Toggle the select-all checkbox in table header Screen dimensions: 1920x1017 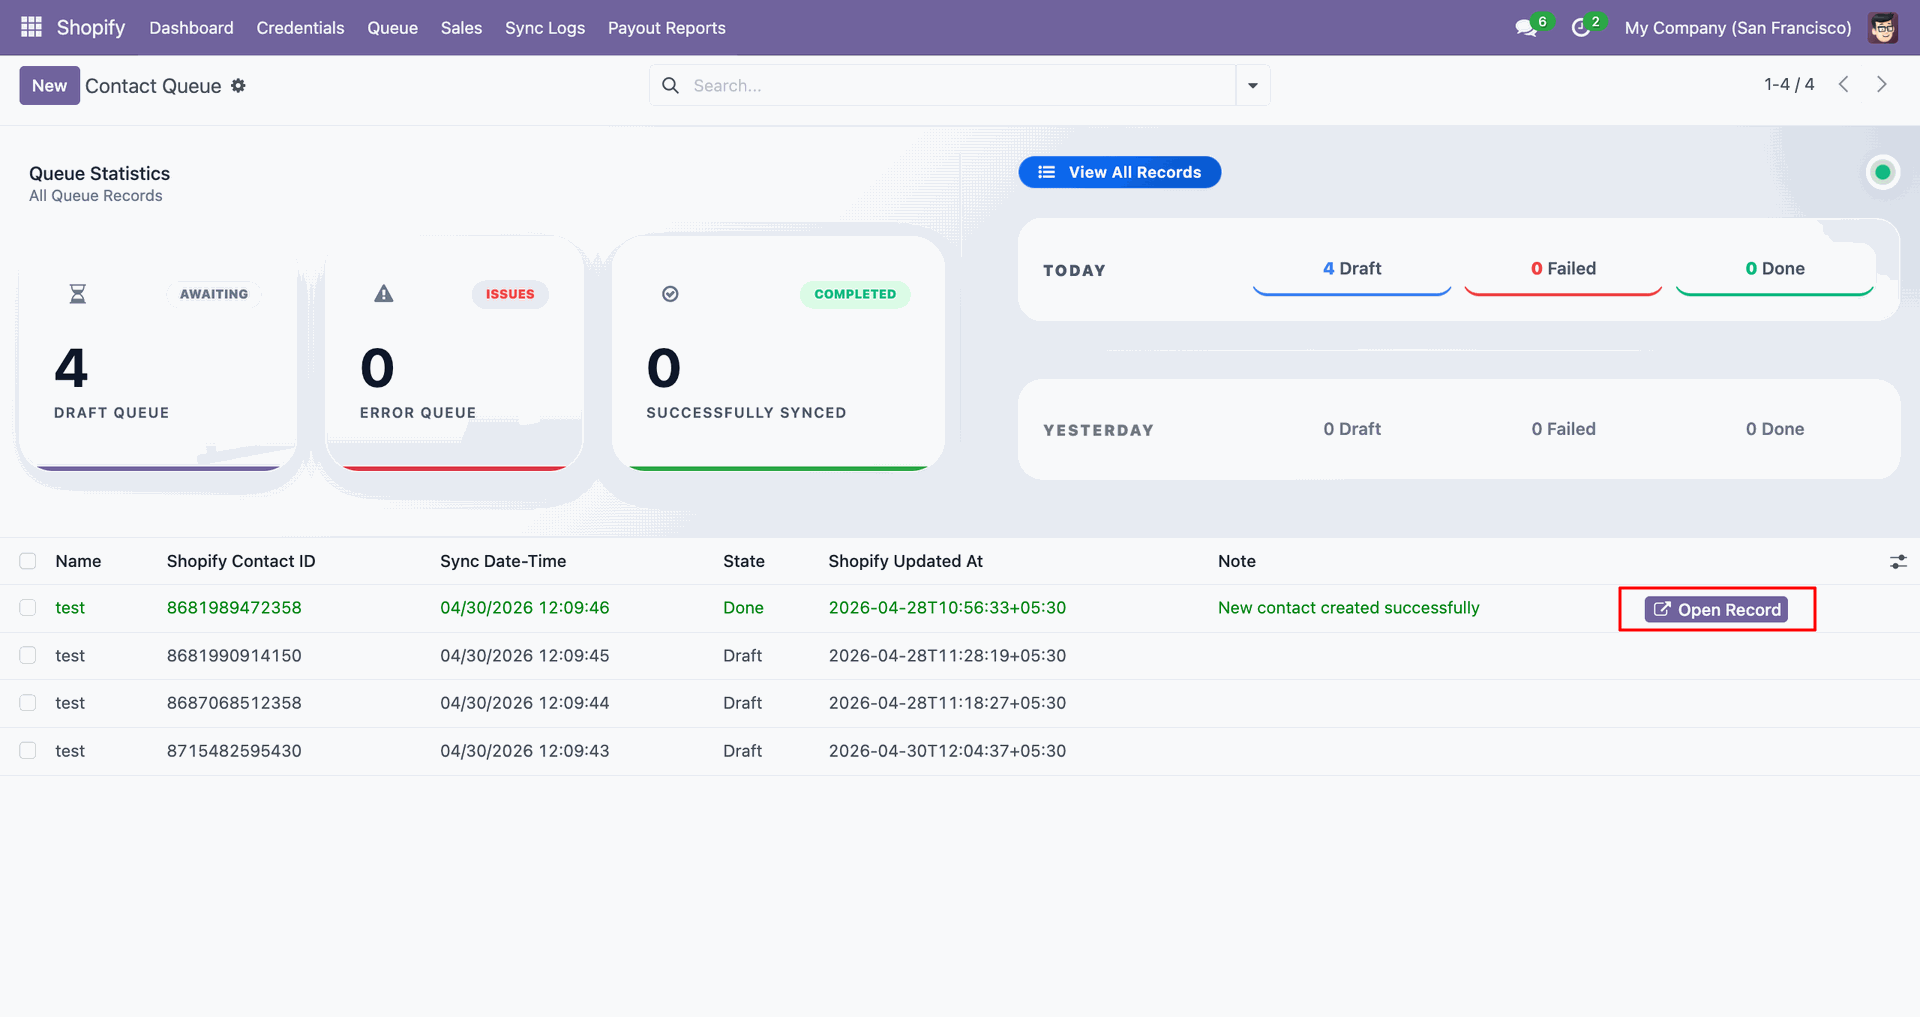pyautogui.click(x=28, y=561)
